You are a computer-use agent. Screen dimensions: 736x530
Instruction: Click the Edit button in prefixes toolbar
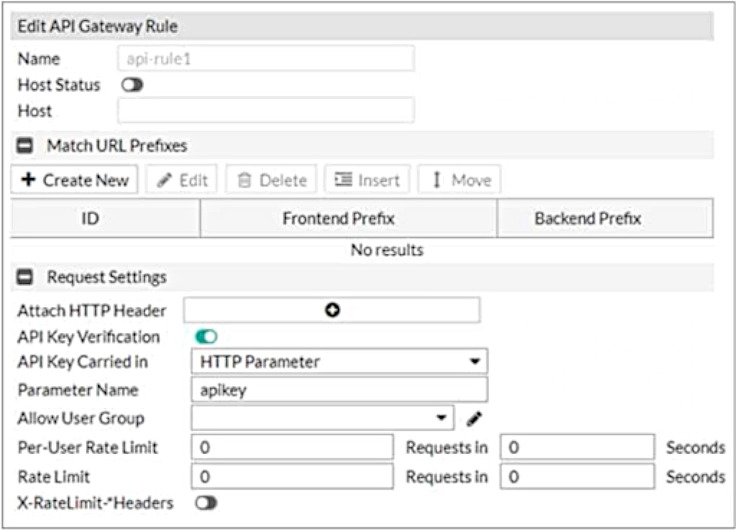tap(182, 180)
